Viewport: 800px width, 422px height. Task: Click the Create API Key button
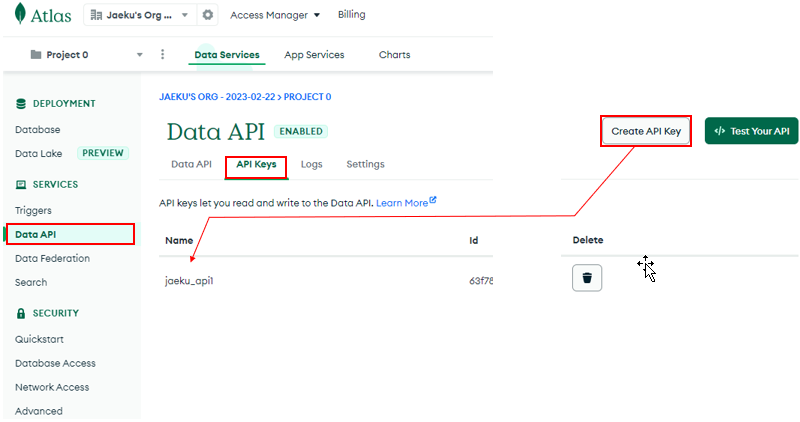click(646, 131)
